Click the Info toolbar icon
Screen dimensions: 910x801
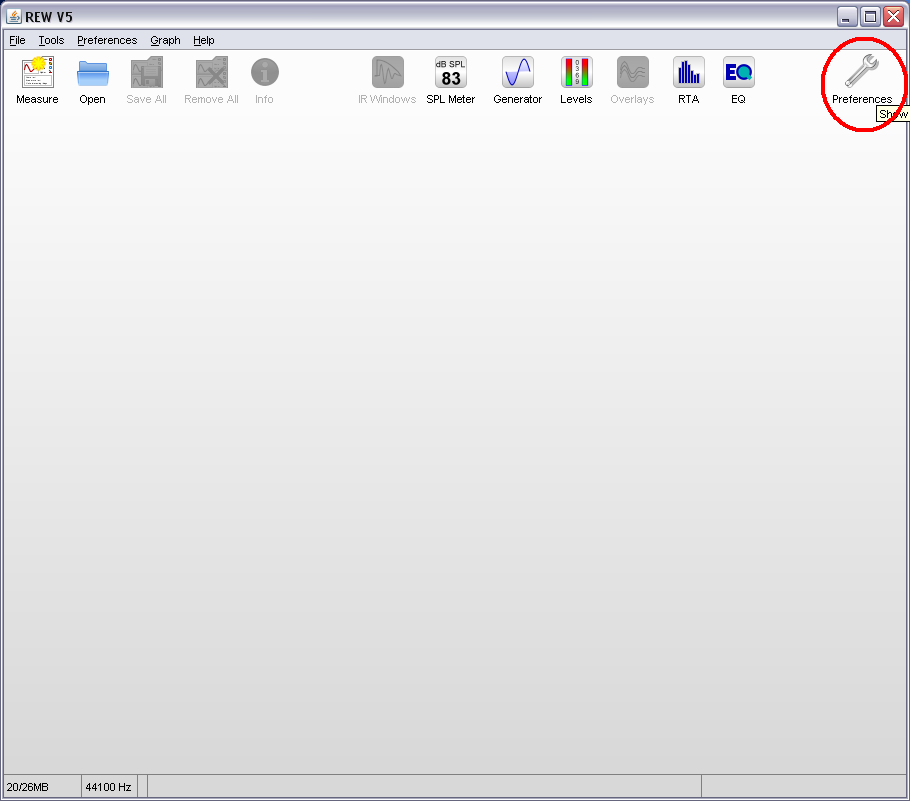(264, 73)
